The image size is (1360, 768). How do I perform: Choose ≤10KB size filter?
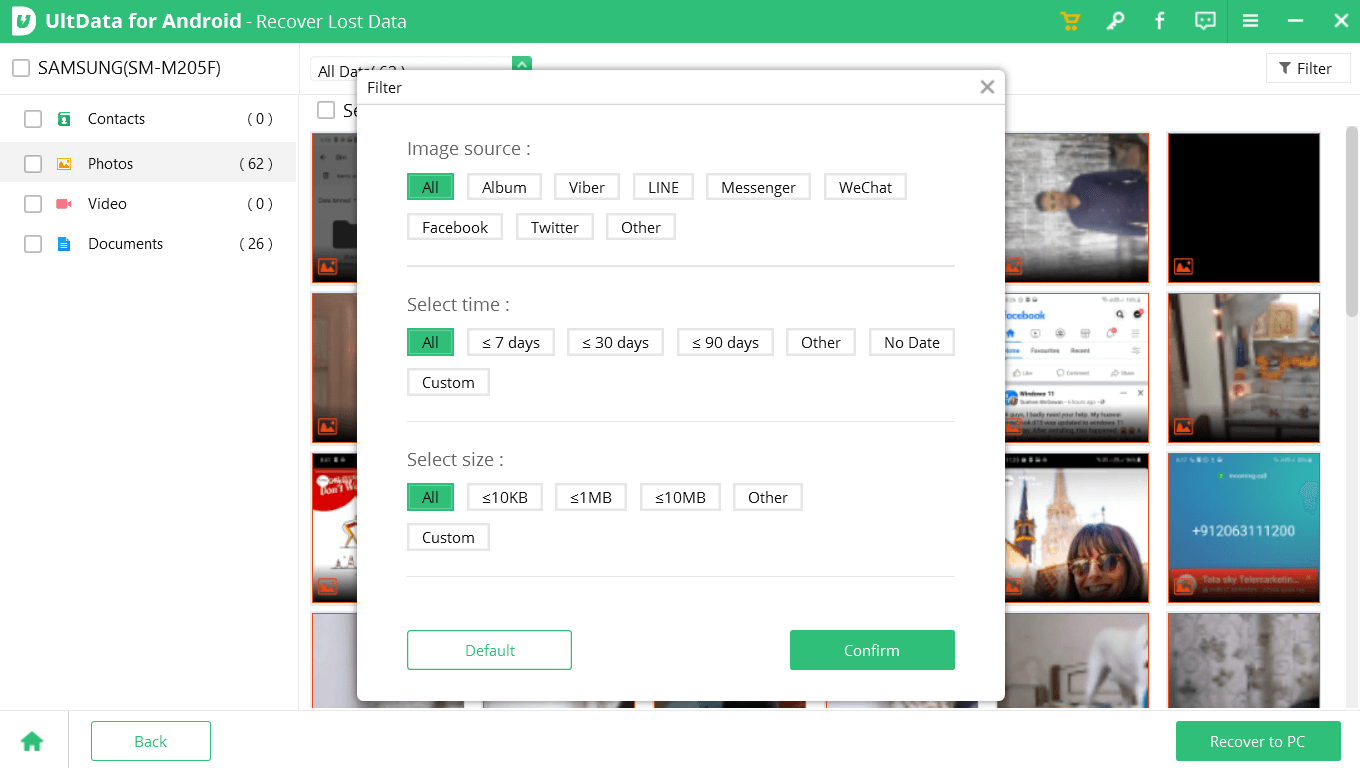pyautogui.click(x=505, y=497)
